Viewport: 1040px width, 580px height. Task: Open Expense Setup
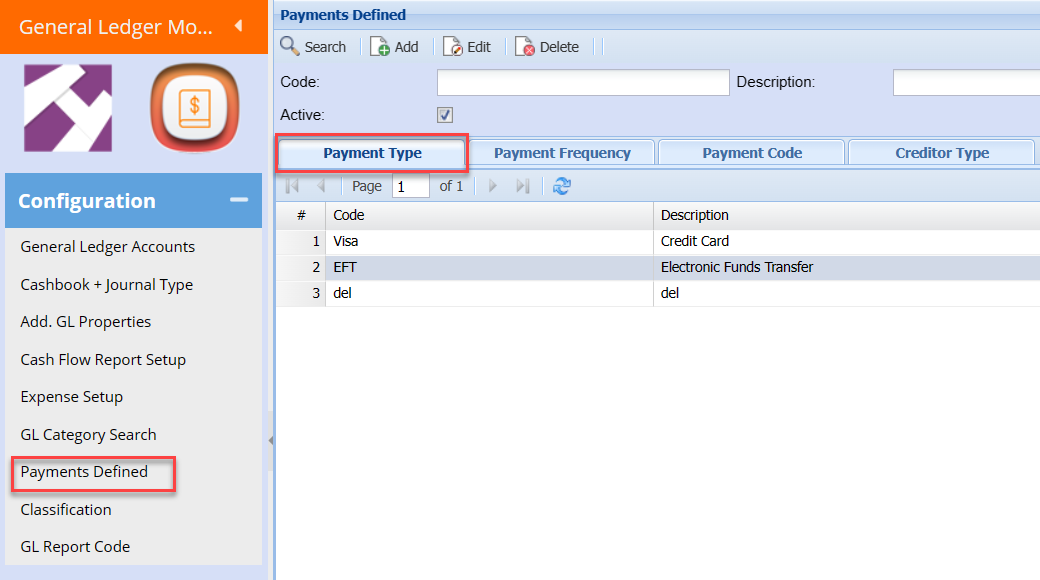tap(72, 397)
